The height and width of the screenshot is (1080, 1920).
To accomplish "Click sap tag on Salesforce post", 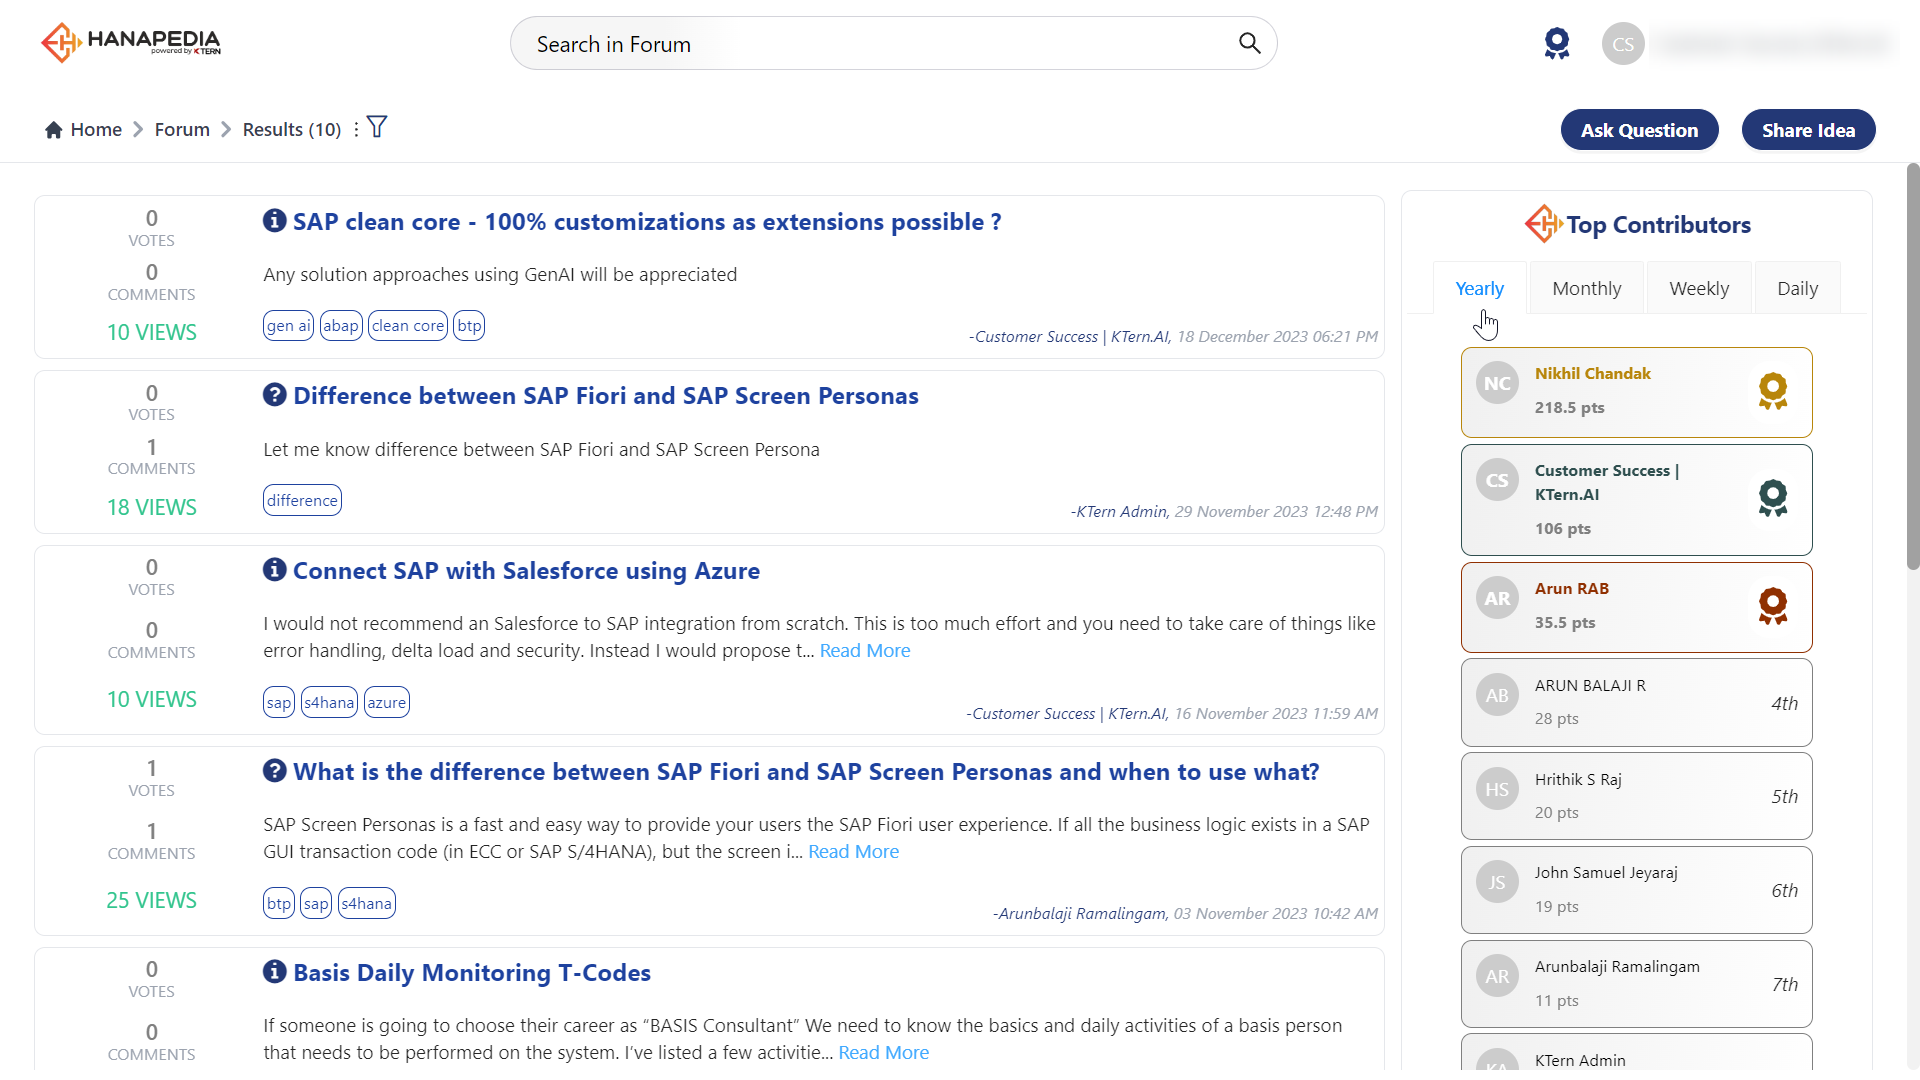I will point(279,702).
